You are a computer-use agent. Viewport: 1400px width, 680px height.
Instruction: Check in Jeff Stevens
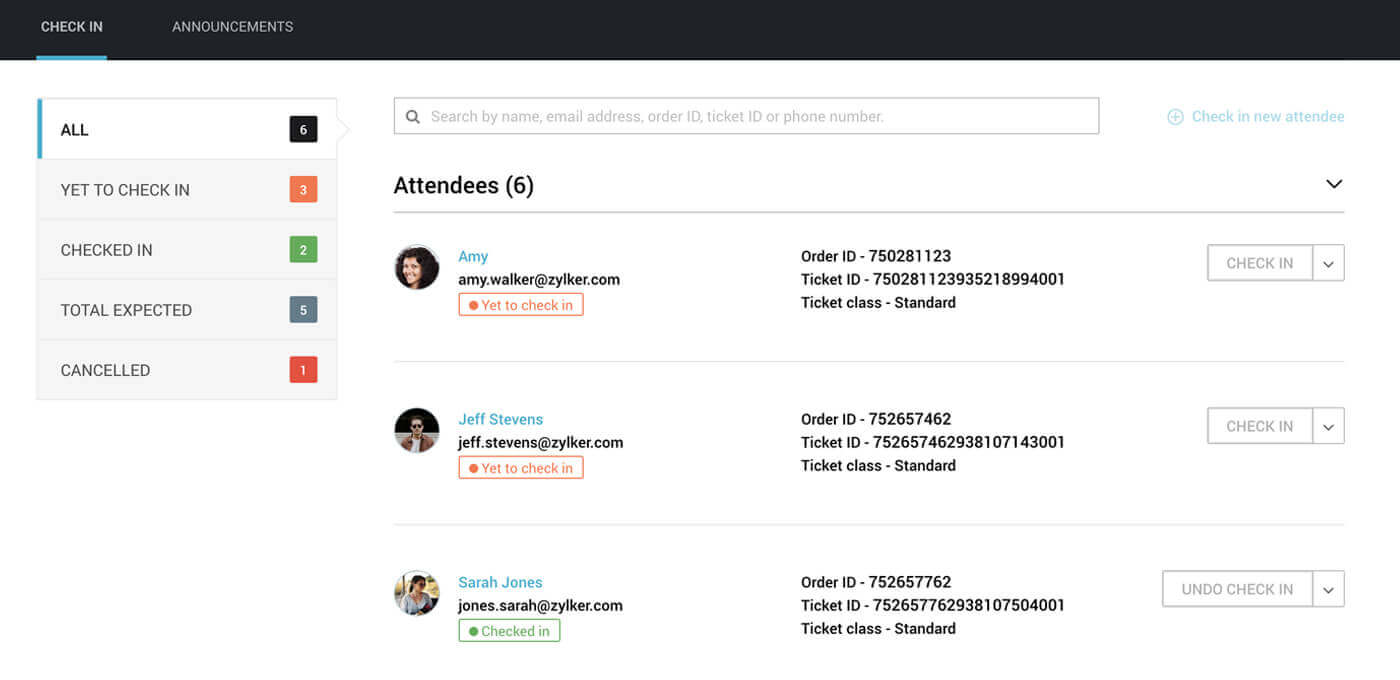tap(1259, 426)
